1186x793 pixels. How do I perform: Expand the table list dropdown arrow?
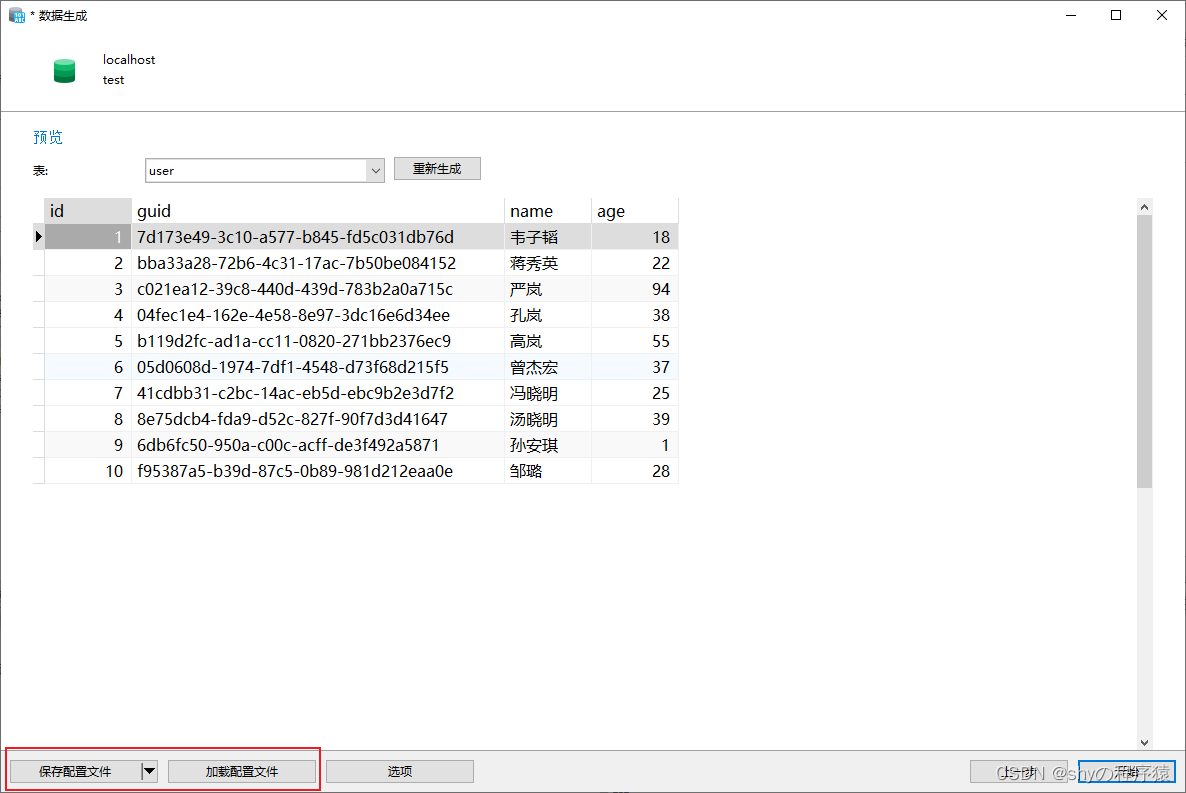click(375, 170)
